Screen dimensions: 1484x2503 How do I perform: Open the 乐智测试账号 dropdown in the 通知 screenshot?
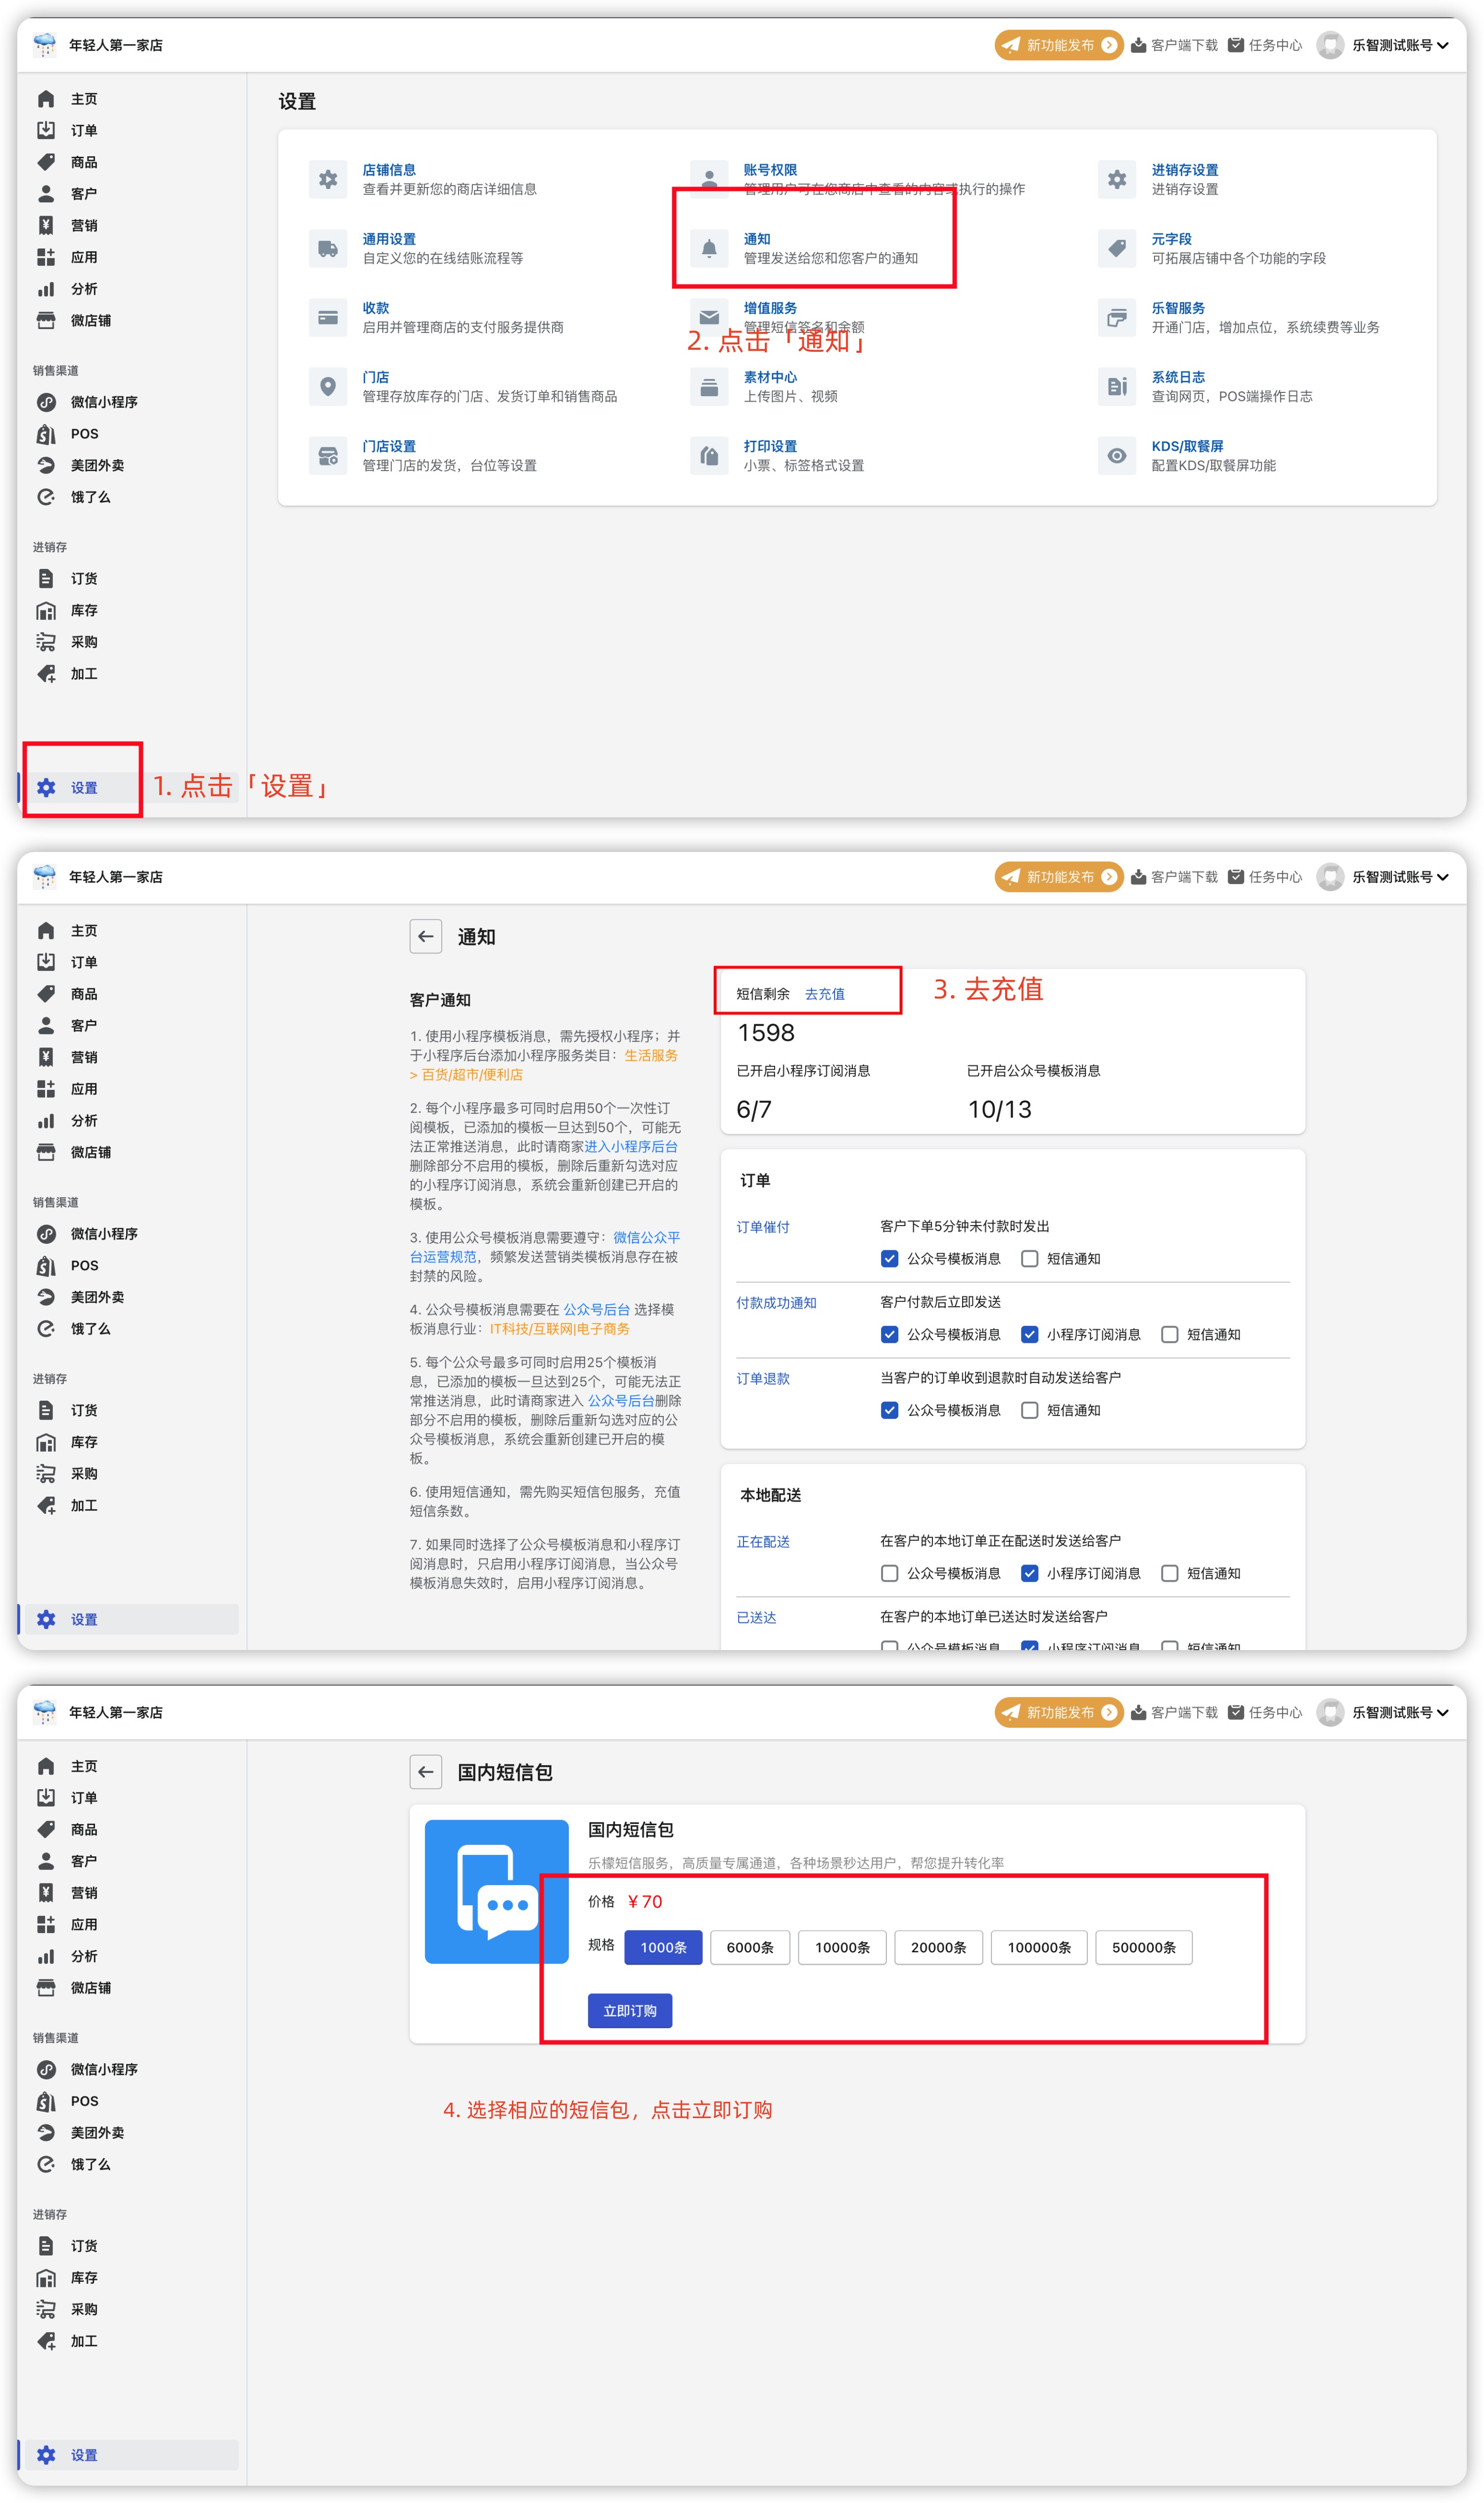click(1382, 877)
